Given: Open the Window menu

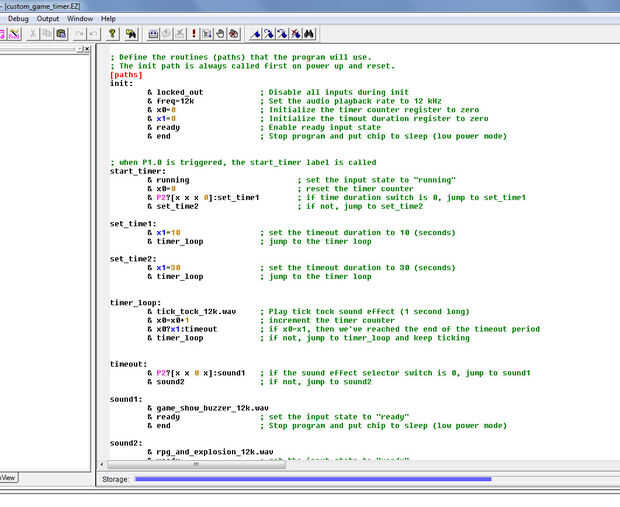Looking at the screenshot, I should click(80, 19).
